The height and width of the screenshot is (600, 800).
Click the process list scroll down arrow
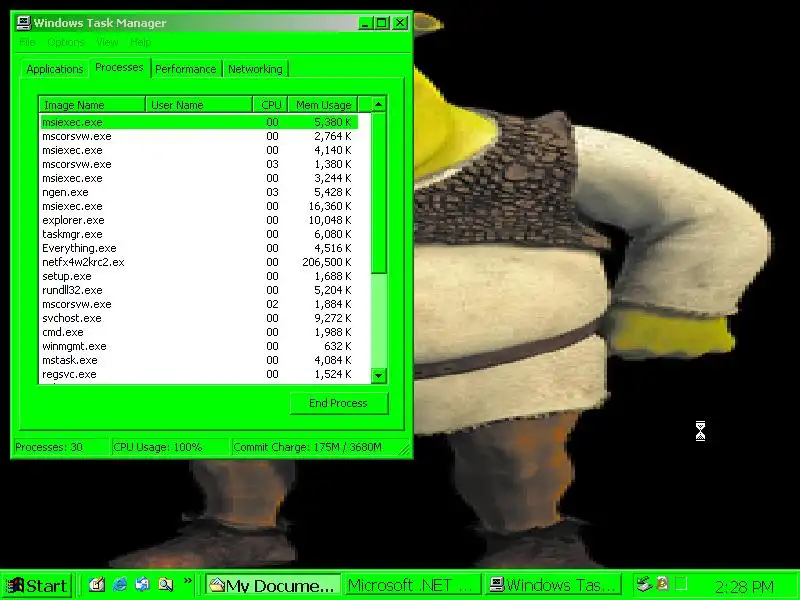(378, 376)
